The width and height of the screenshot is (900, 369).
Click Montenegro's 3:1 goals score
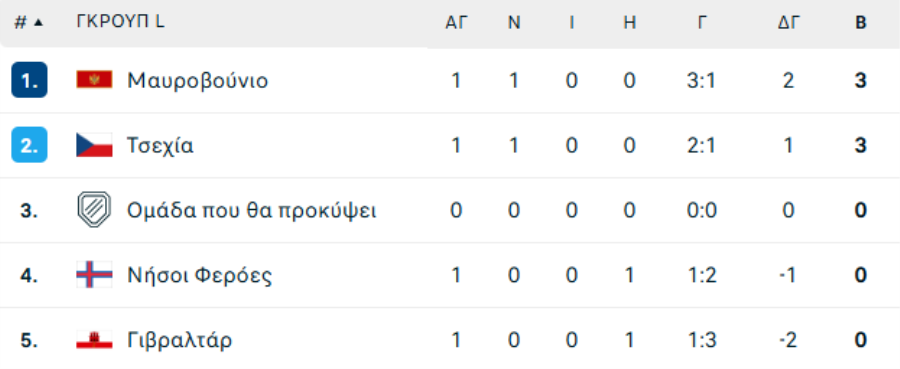tap(701, 80)
